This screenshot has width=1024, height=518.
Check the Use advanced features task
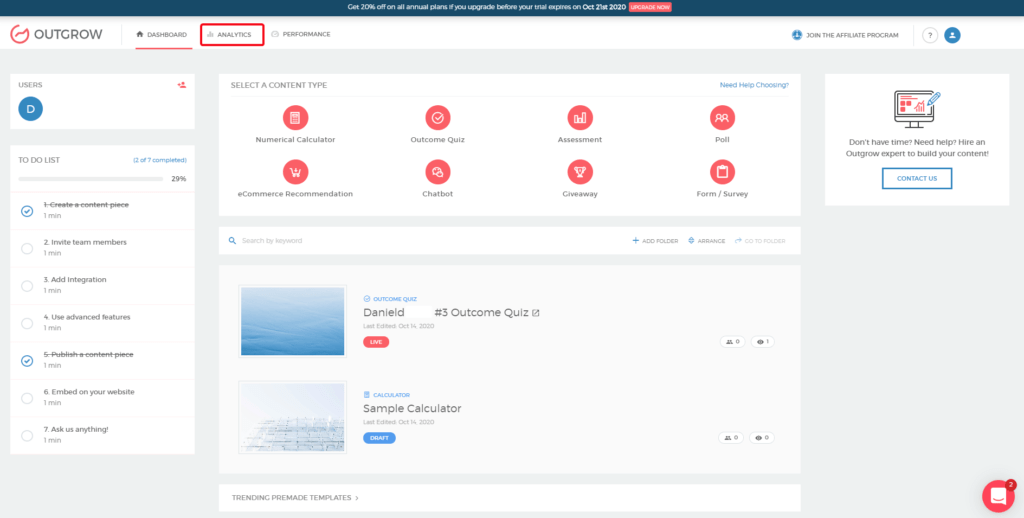[27, 323]
